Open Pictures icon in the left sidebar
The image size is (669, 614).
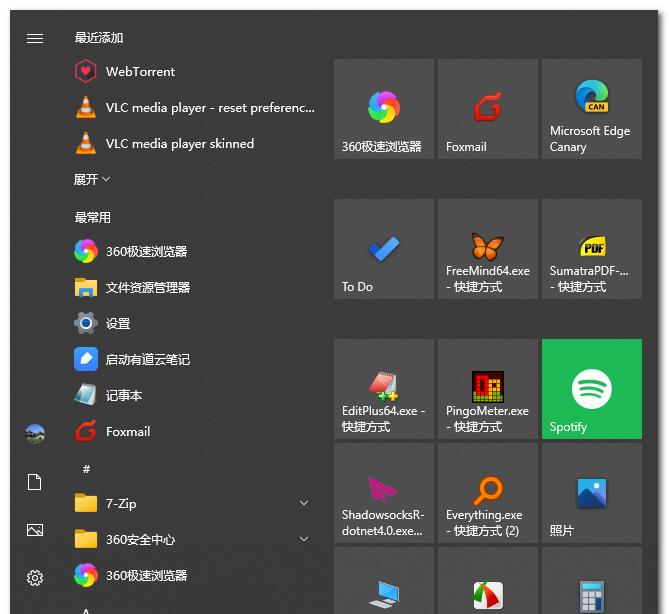click(x=35, y=530)
